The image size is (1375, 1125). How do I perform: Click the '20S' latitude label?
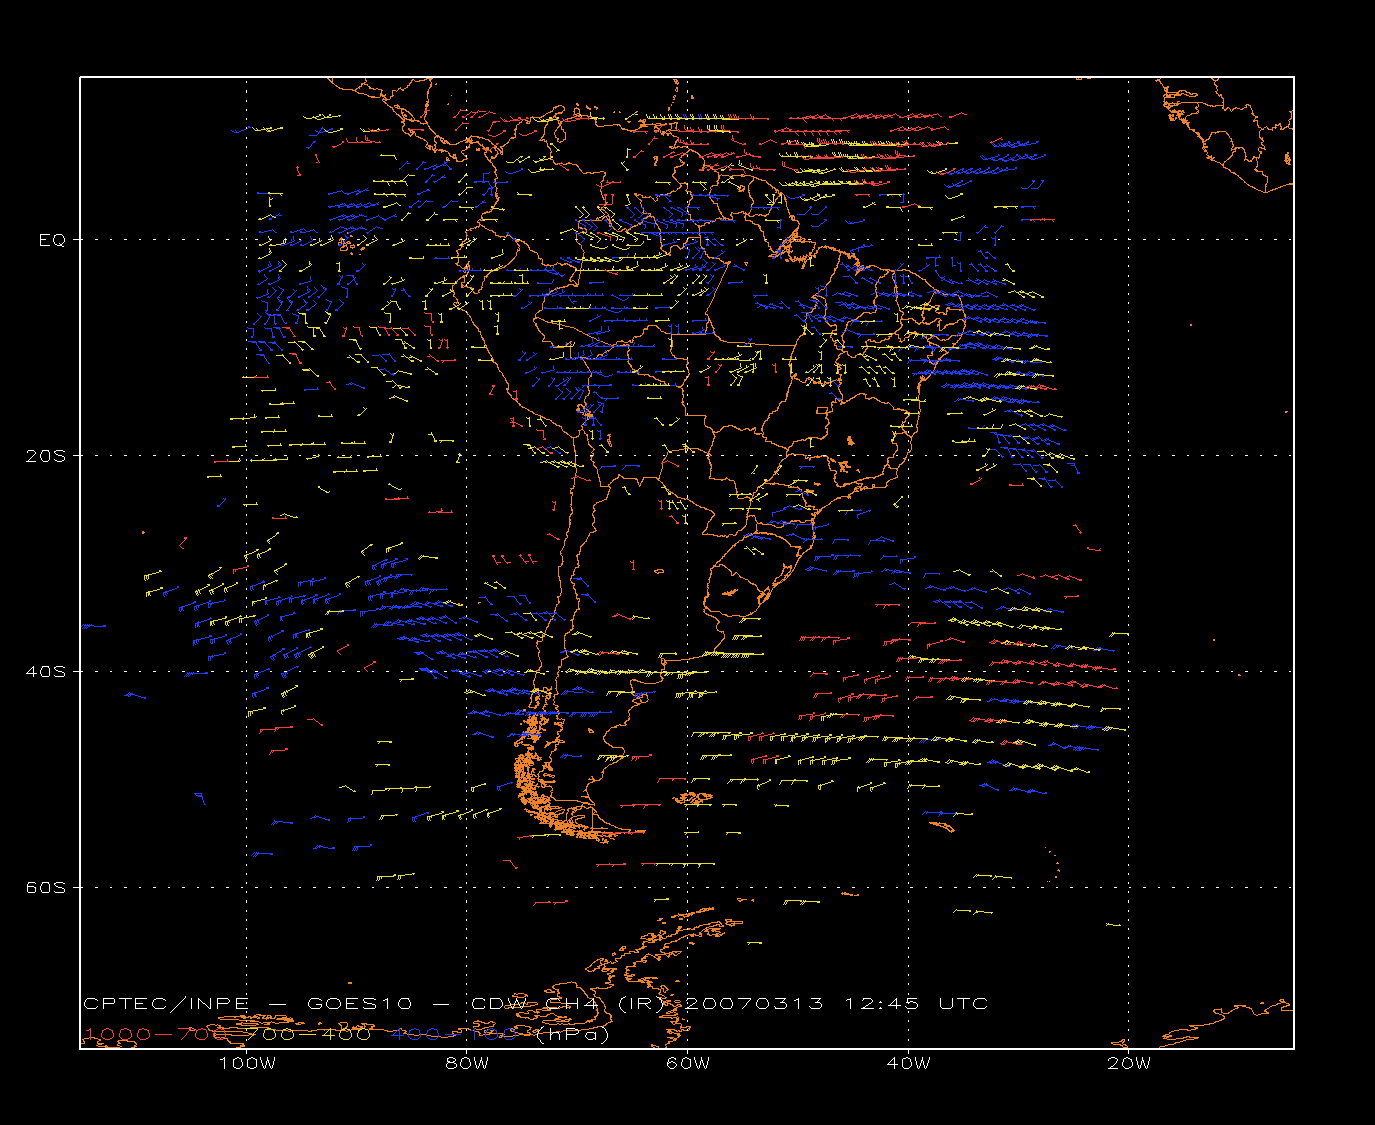pyautogui.click(x=45, y=456)
